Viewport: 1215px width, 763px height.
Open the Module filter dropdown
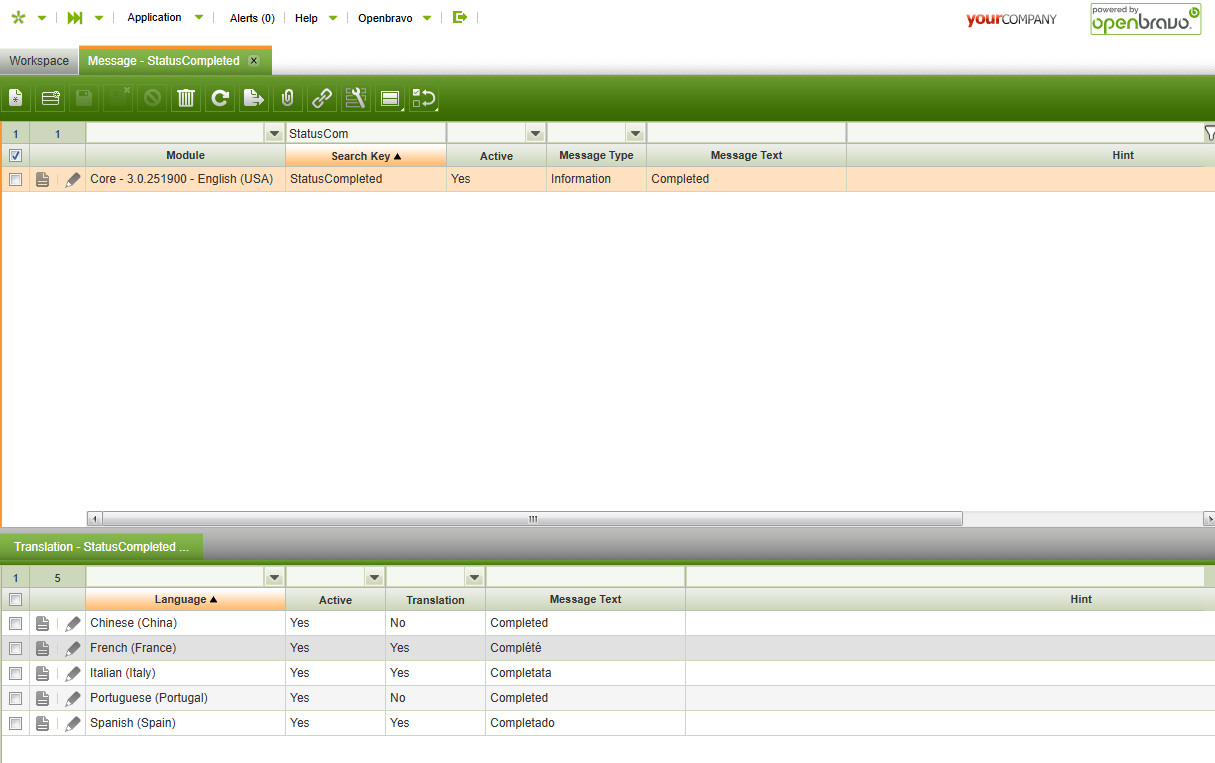274,134
